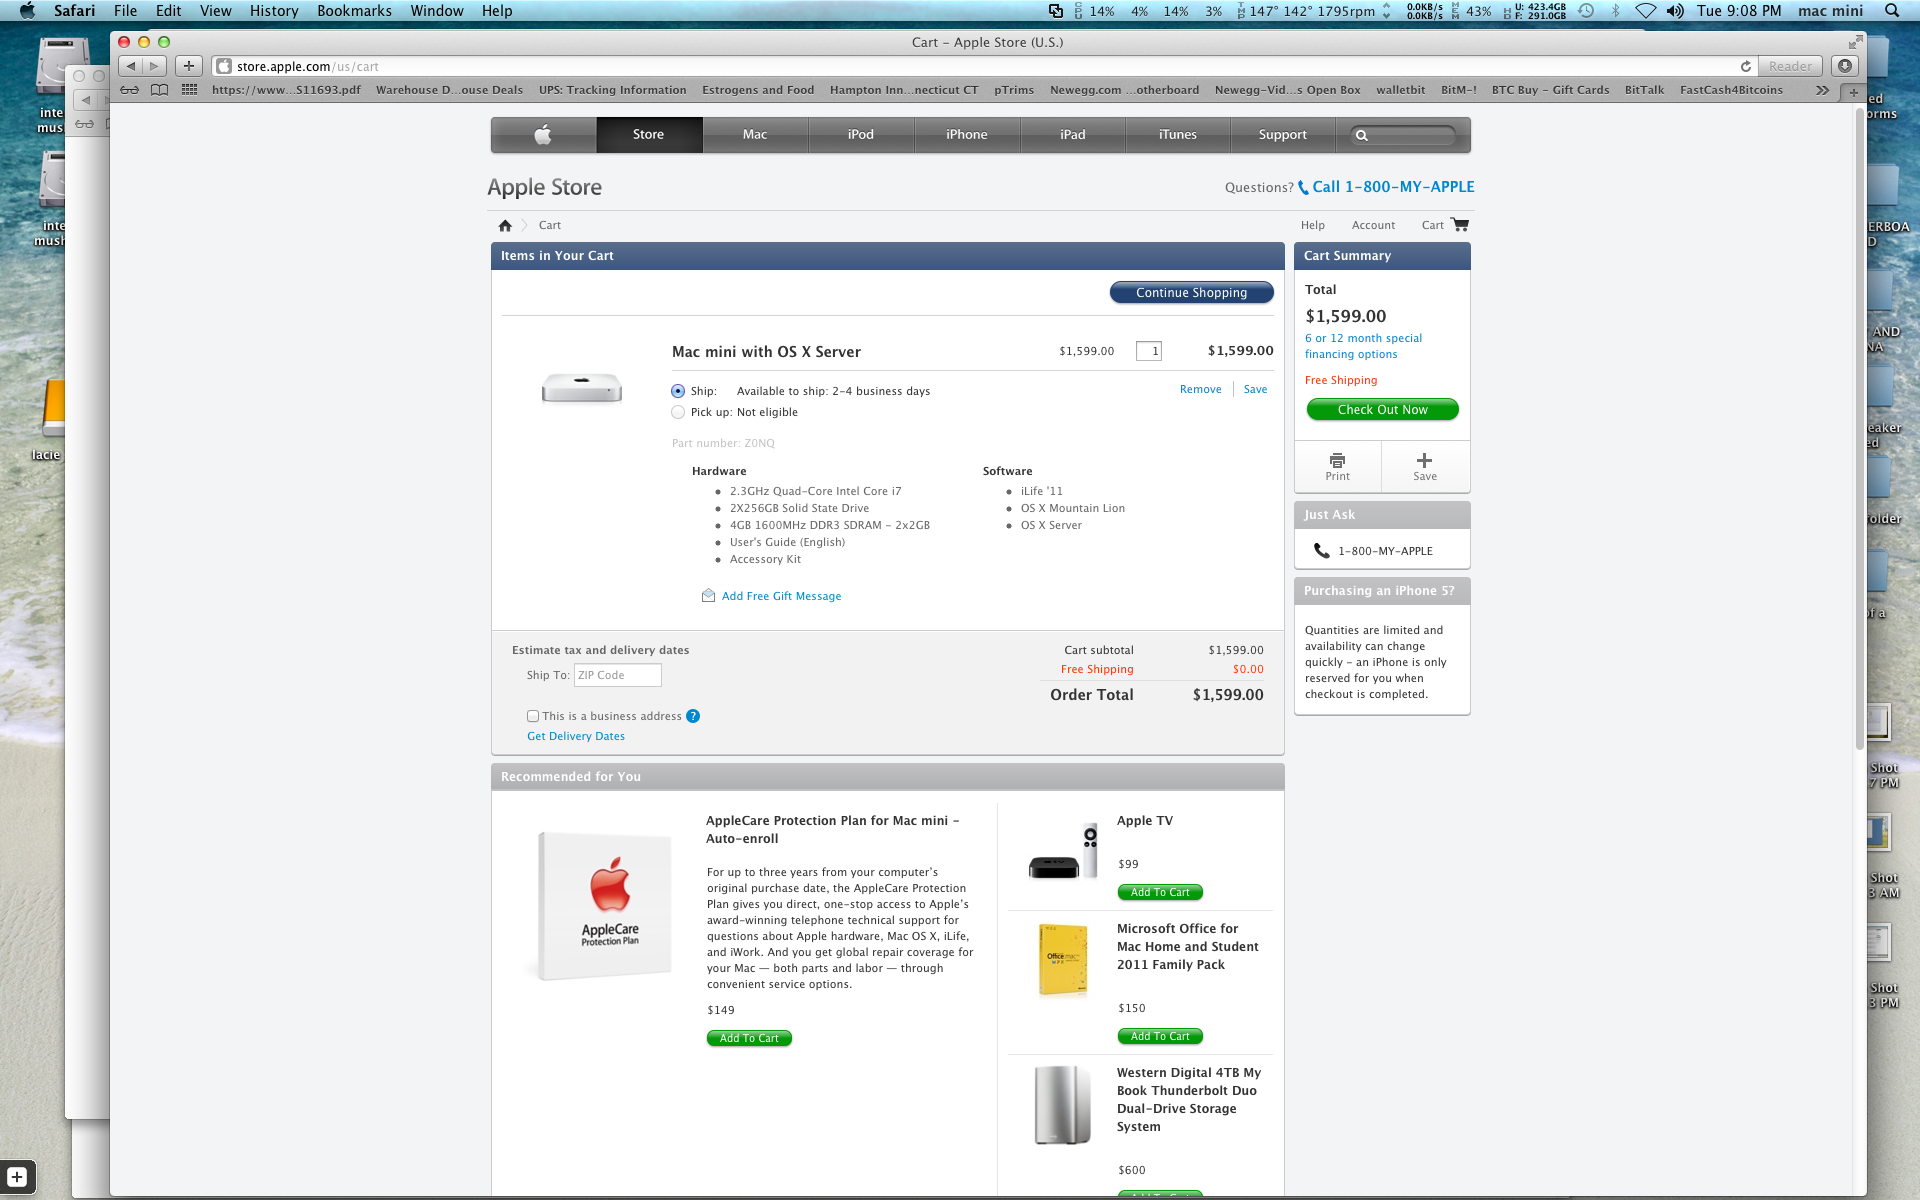The height and width of the screenshot is (1200, 1920).
Task: Check 'This is a business address'
Action: coord(533,716)
